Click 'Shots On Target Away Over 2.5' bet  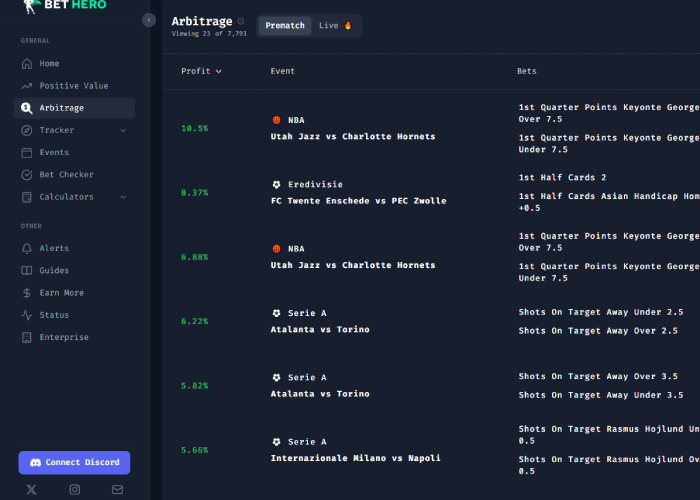tap(598, 331)
